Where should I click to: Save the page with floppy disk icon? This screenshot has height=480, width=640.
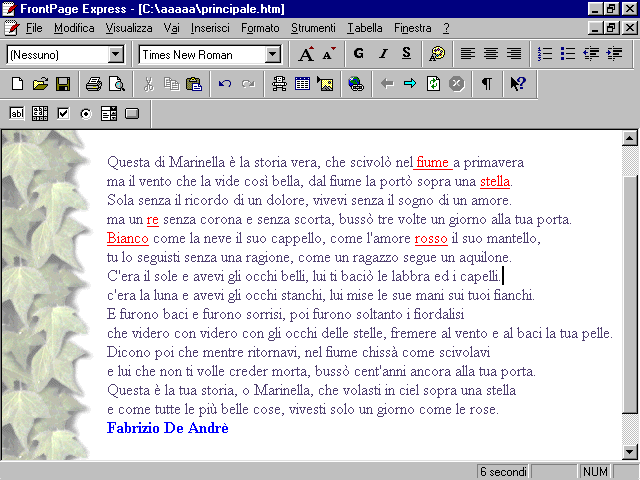coord(63,84)
